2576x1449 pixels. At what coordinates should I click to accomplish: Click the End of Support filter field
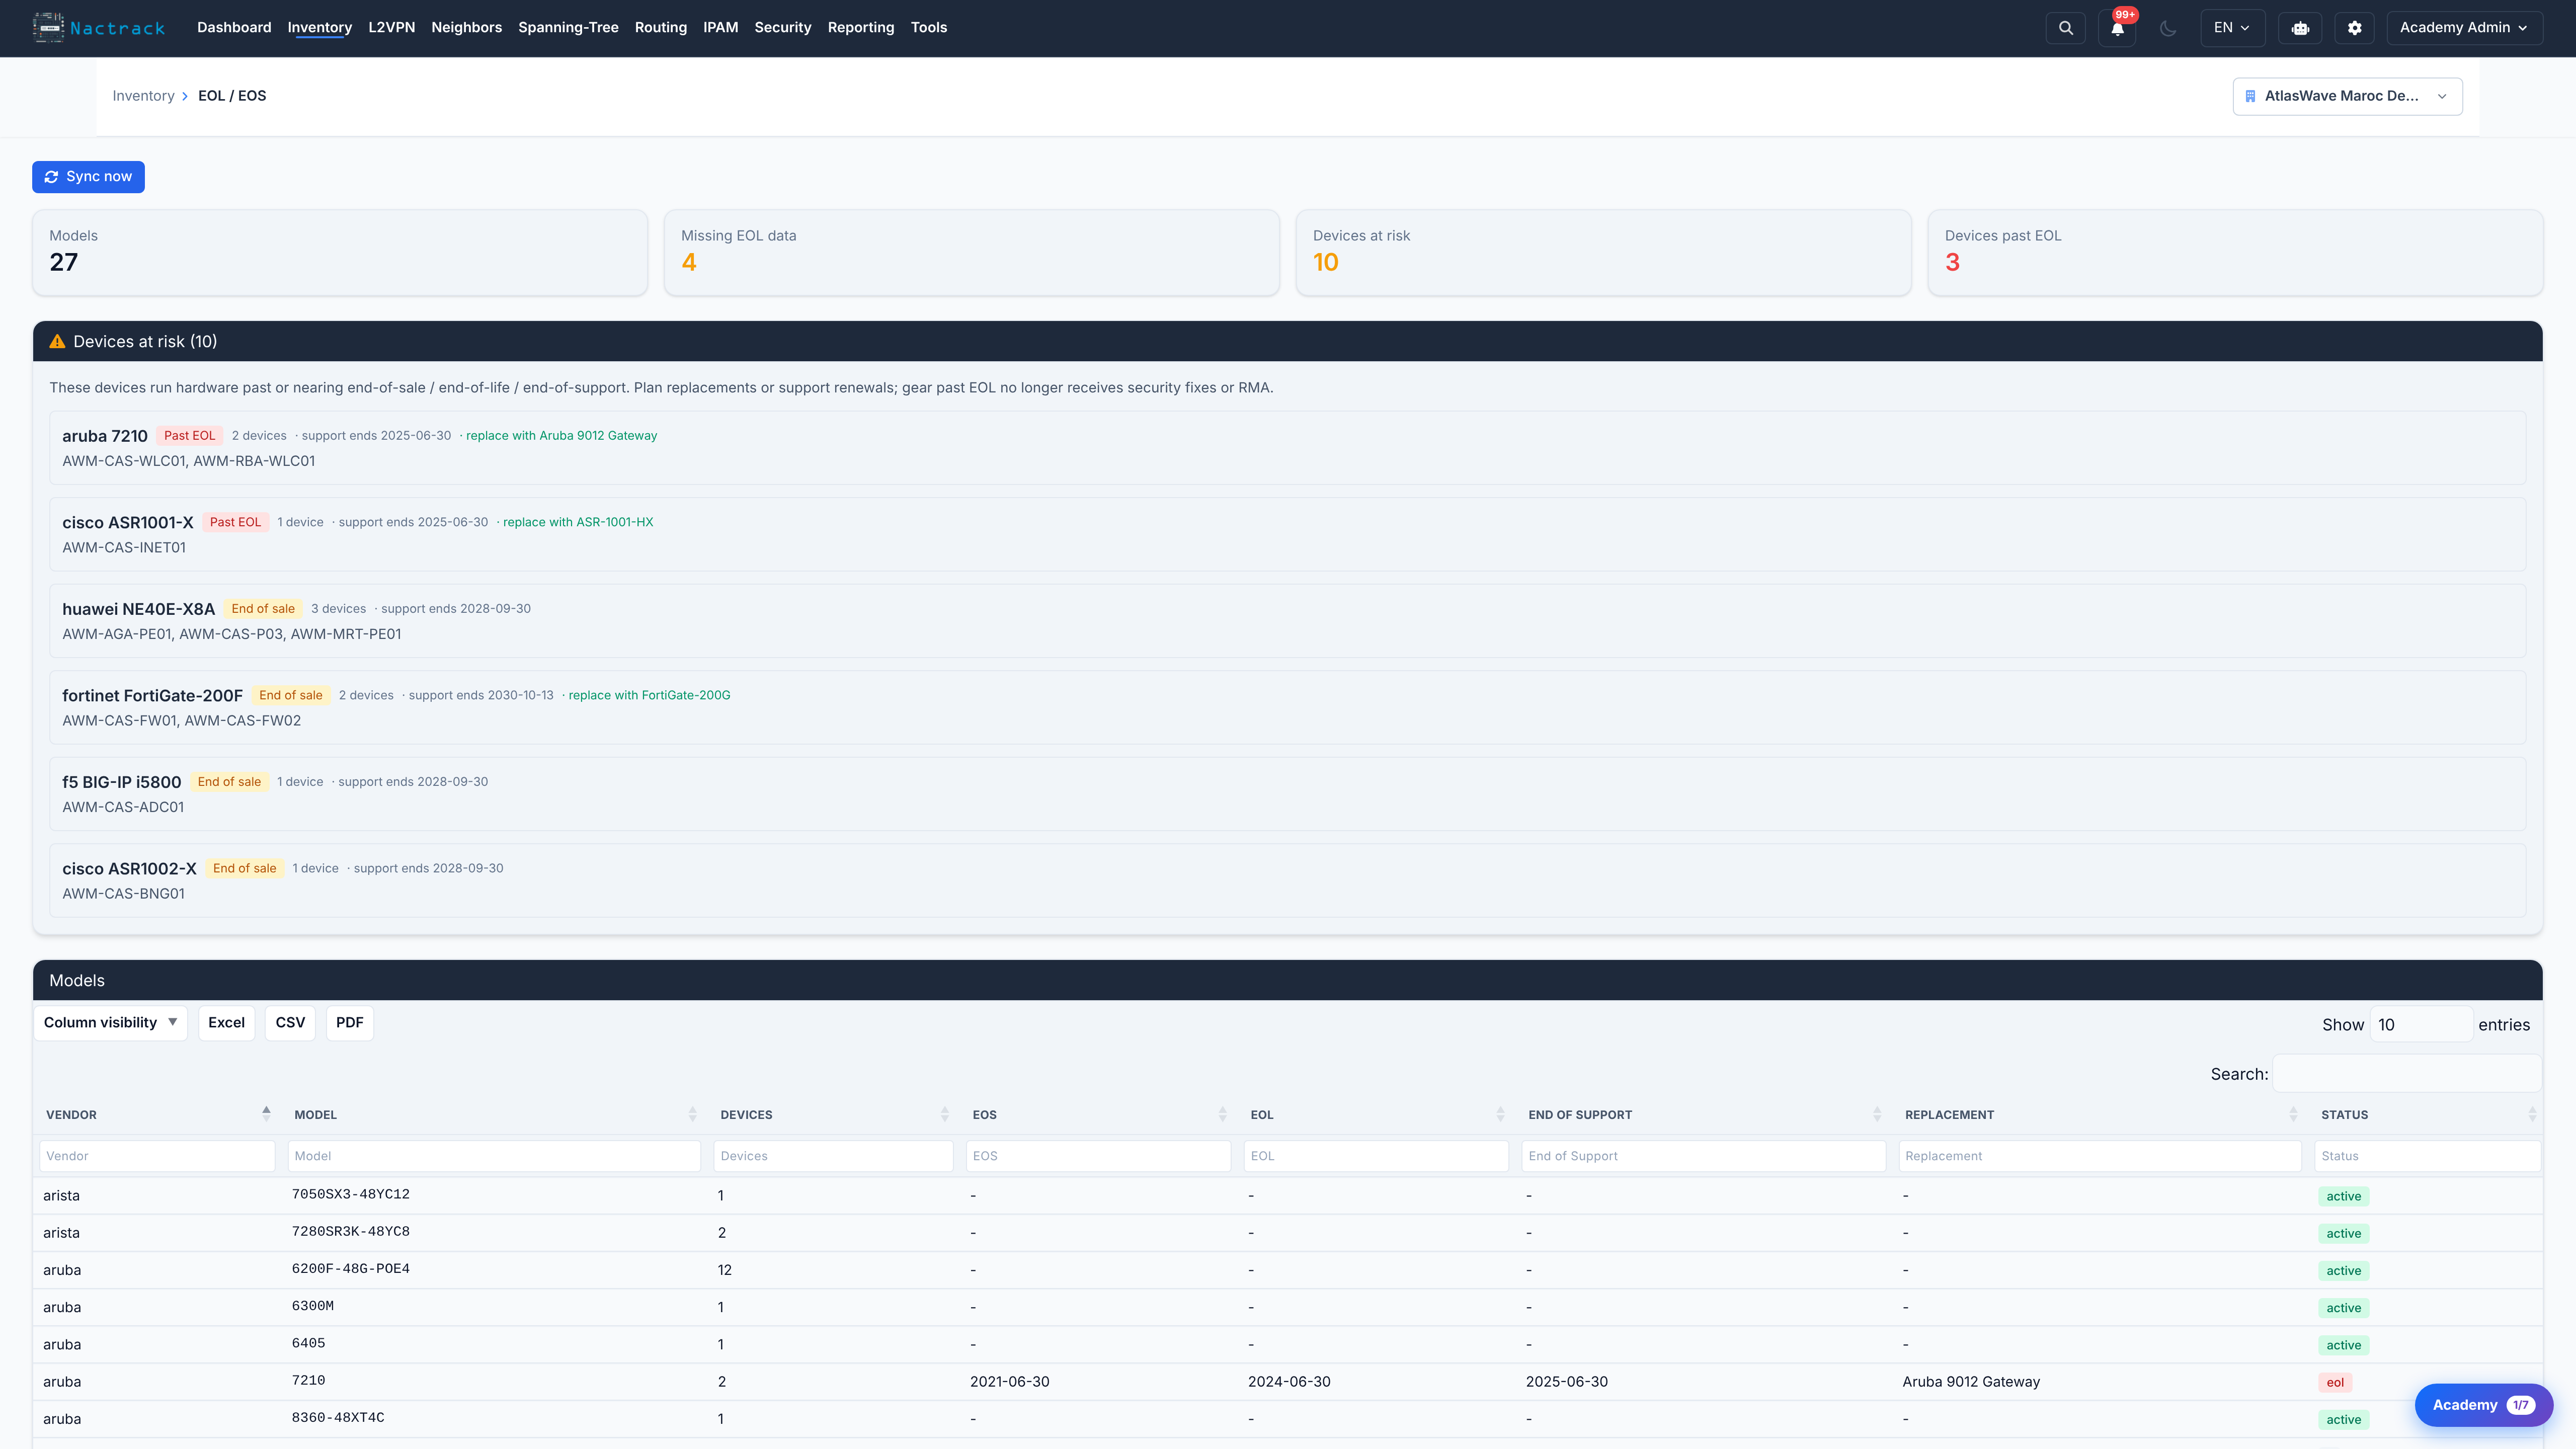click(1703, 1156)
